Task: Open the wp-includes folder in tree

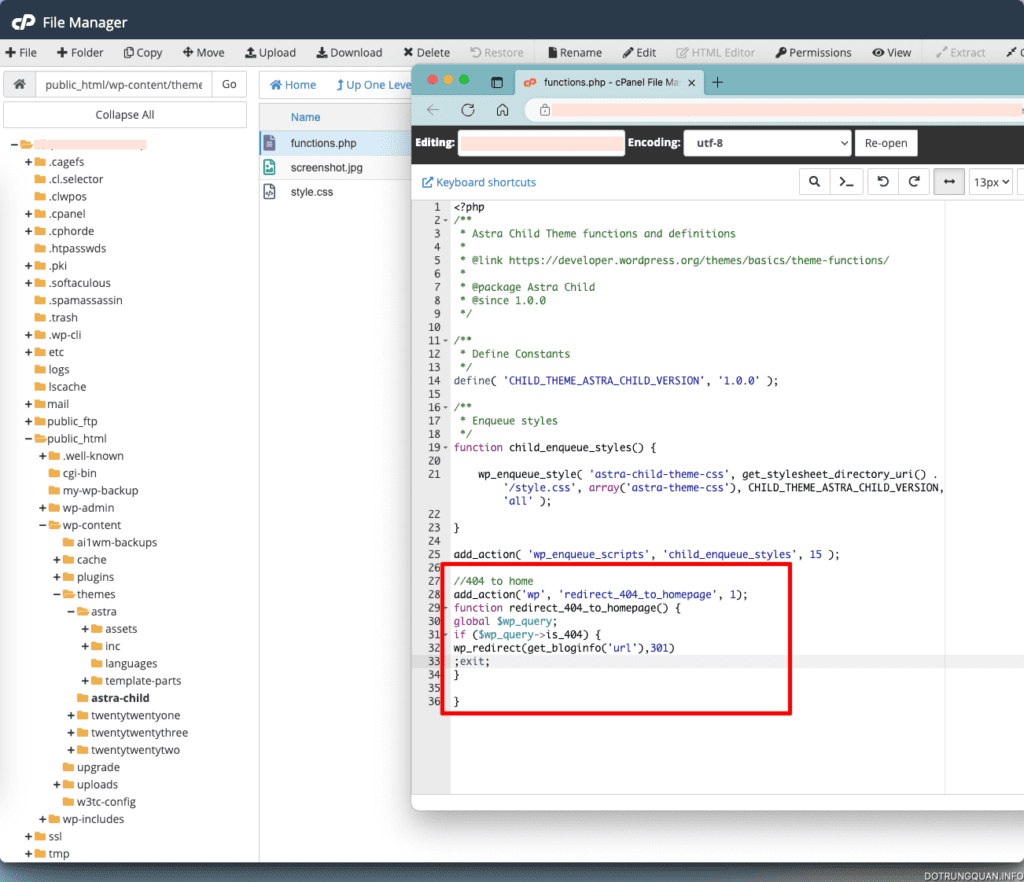Action: (93, 819)
